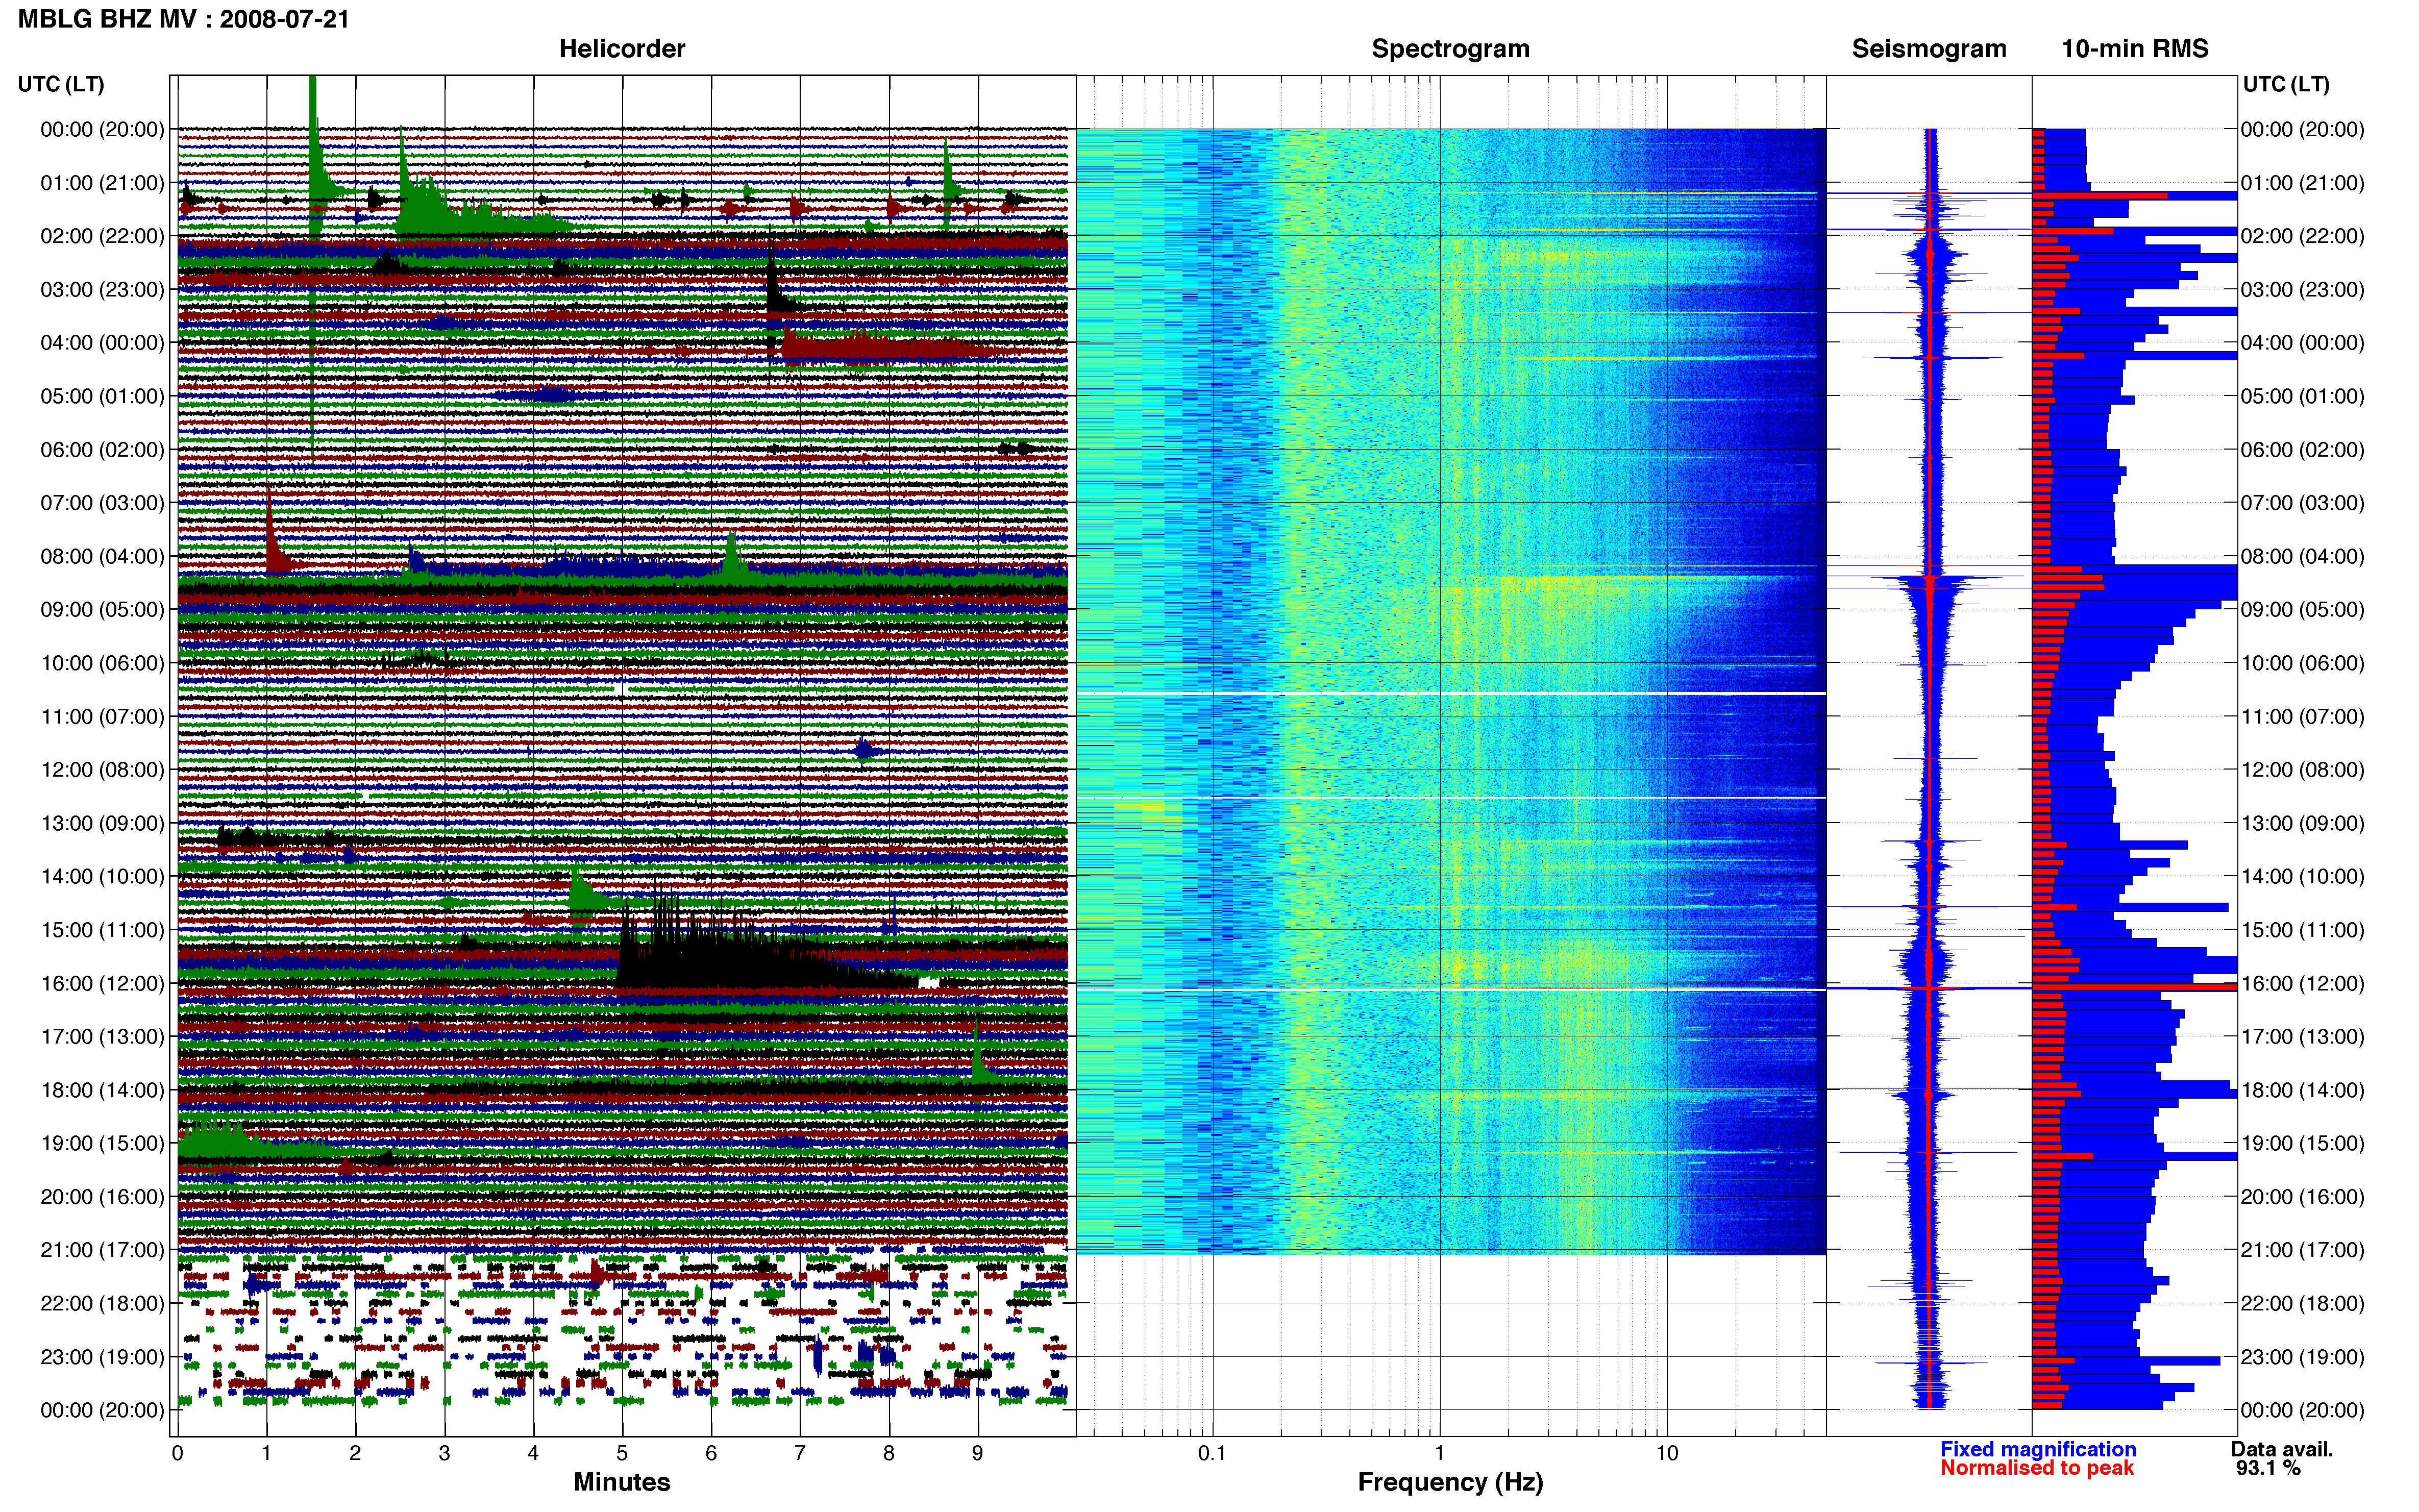
Task: Click the 0.1 frequency tick label
Action: point(1212,1453)
